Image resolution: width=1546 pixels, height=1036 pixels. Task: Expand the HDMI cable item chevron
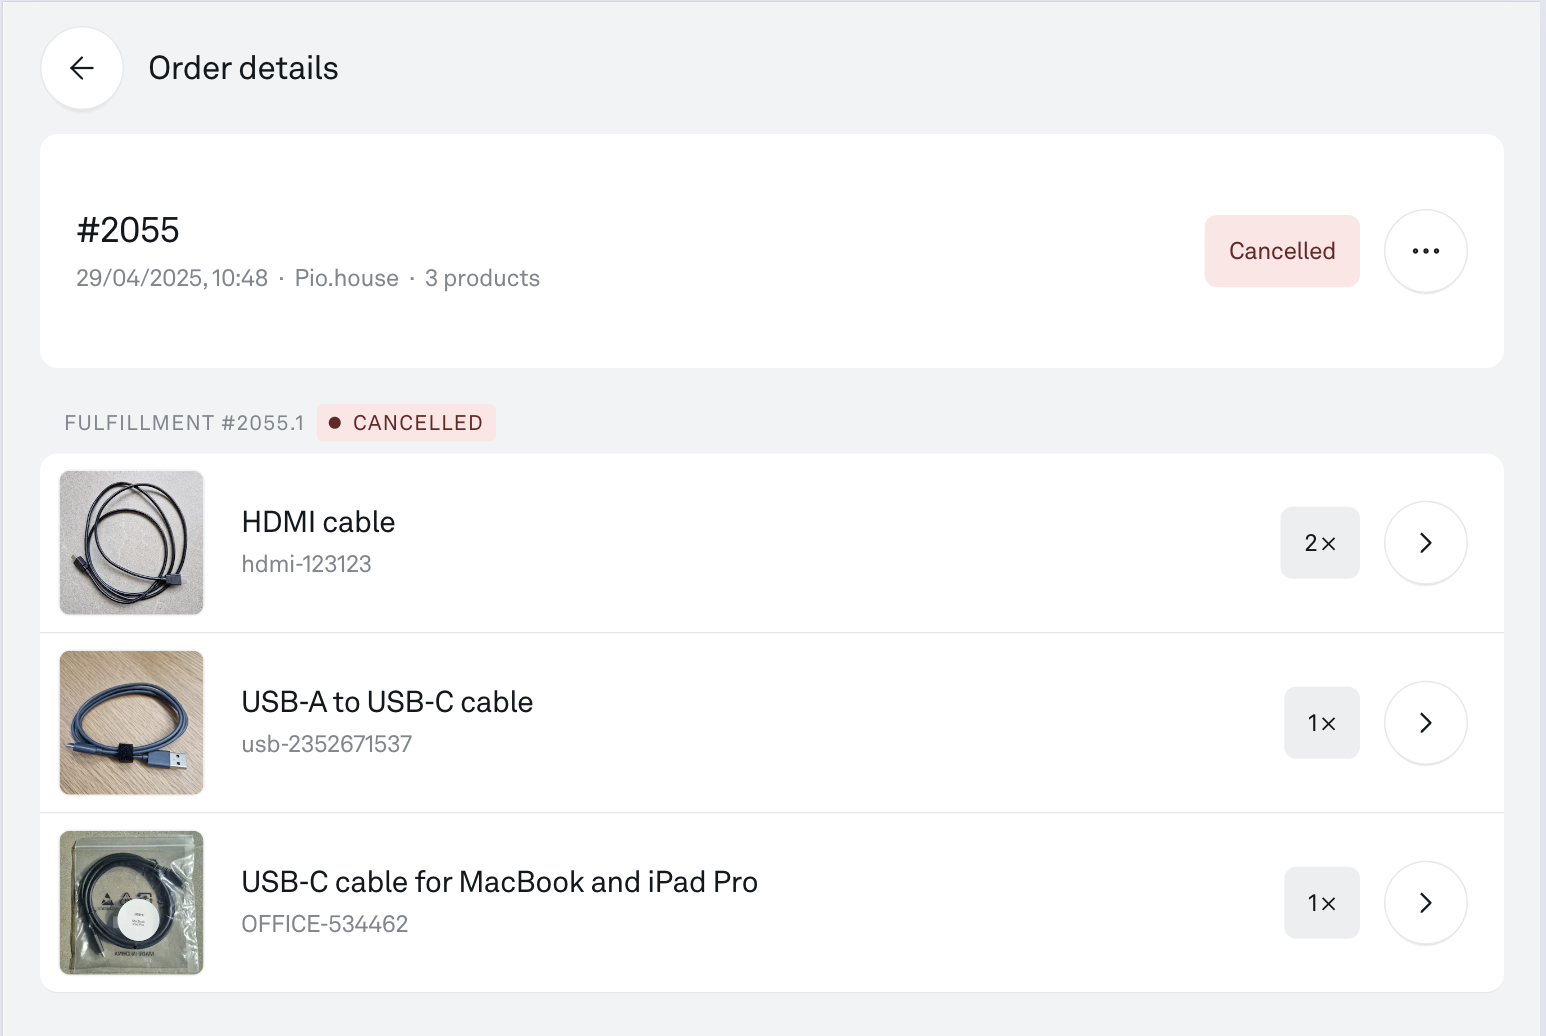[1425, 543]
